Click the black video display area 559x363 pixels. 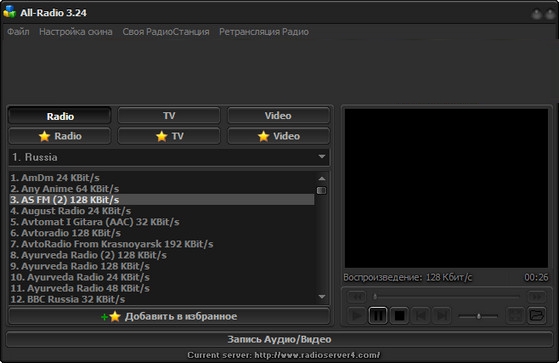(x=446, y=188)
